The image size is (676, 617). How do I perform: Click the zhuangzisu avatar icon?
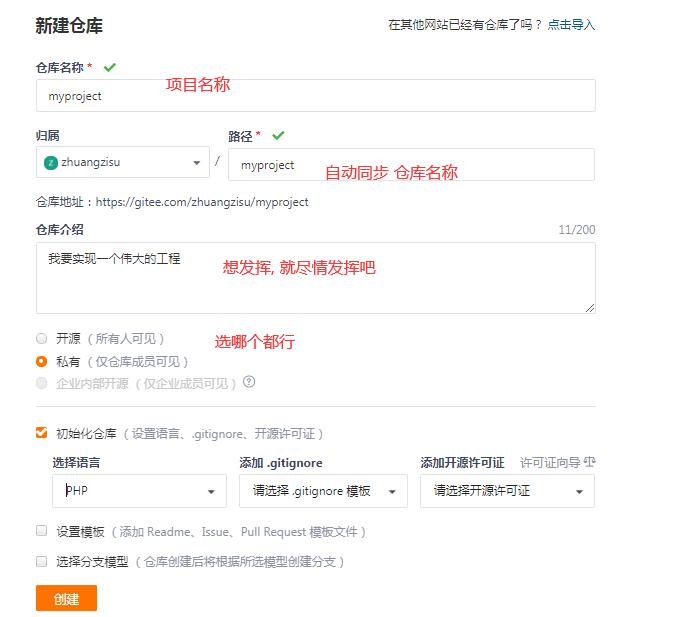click(51, 163)
